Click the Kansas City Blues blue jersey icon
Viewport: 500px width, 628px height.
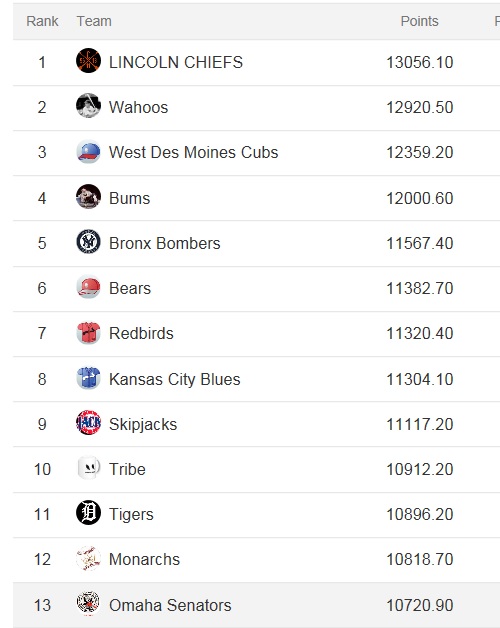pos(88,378)
